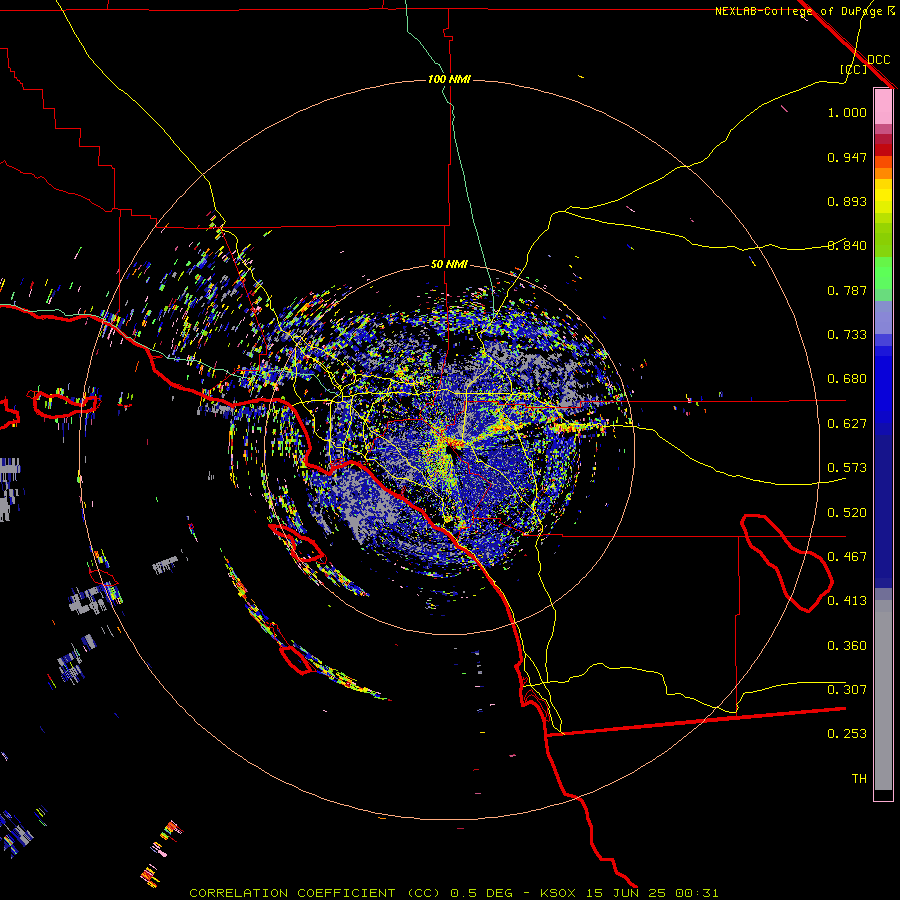900x900 pixels.
Task: Click the 0.627 legend value
Action: (x=847, y=424)
